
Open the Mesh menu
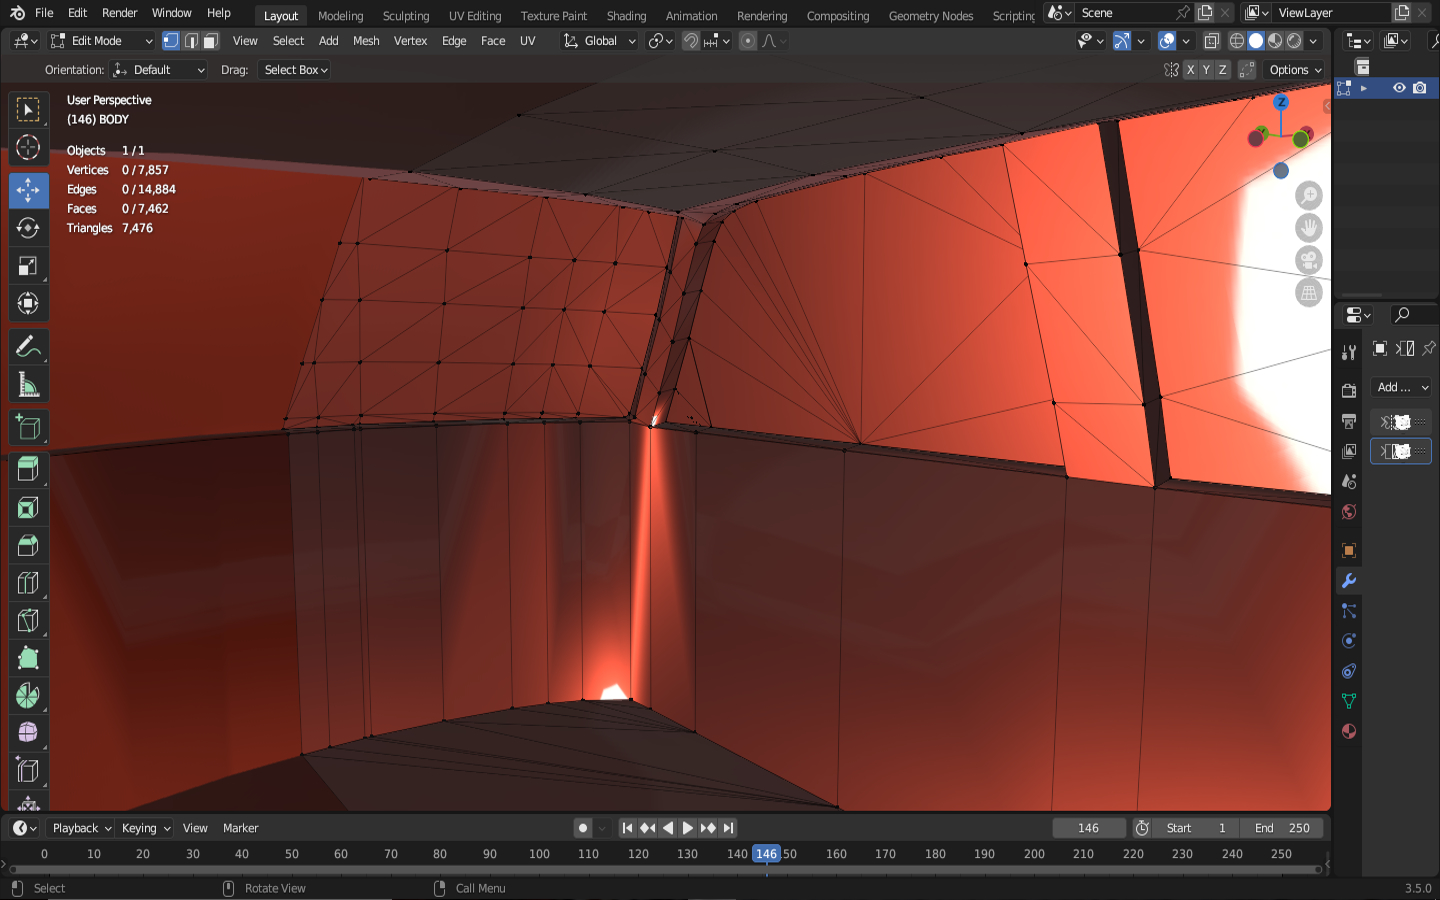(x=366, y=41)
